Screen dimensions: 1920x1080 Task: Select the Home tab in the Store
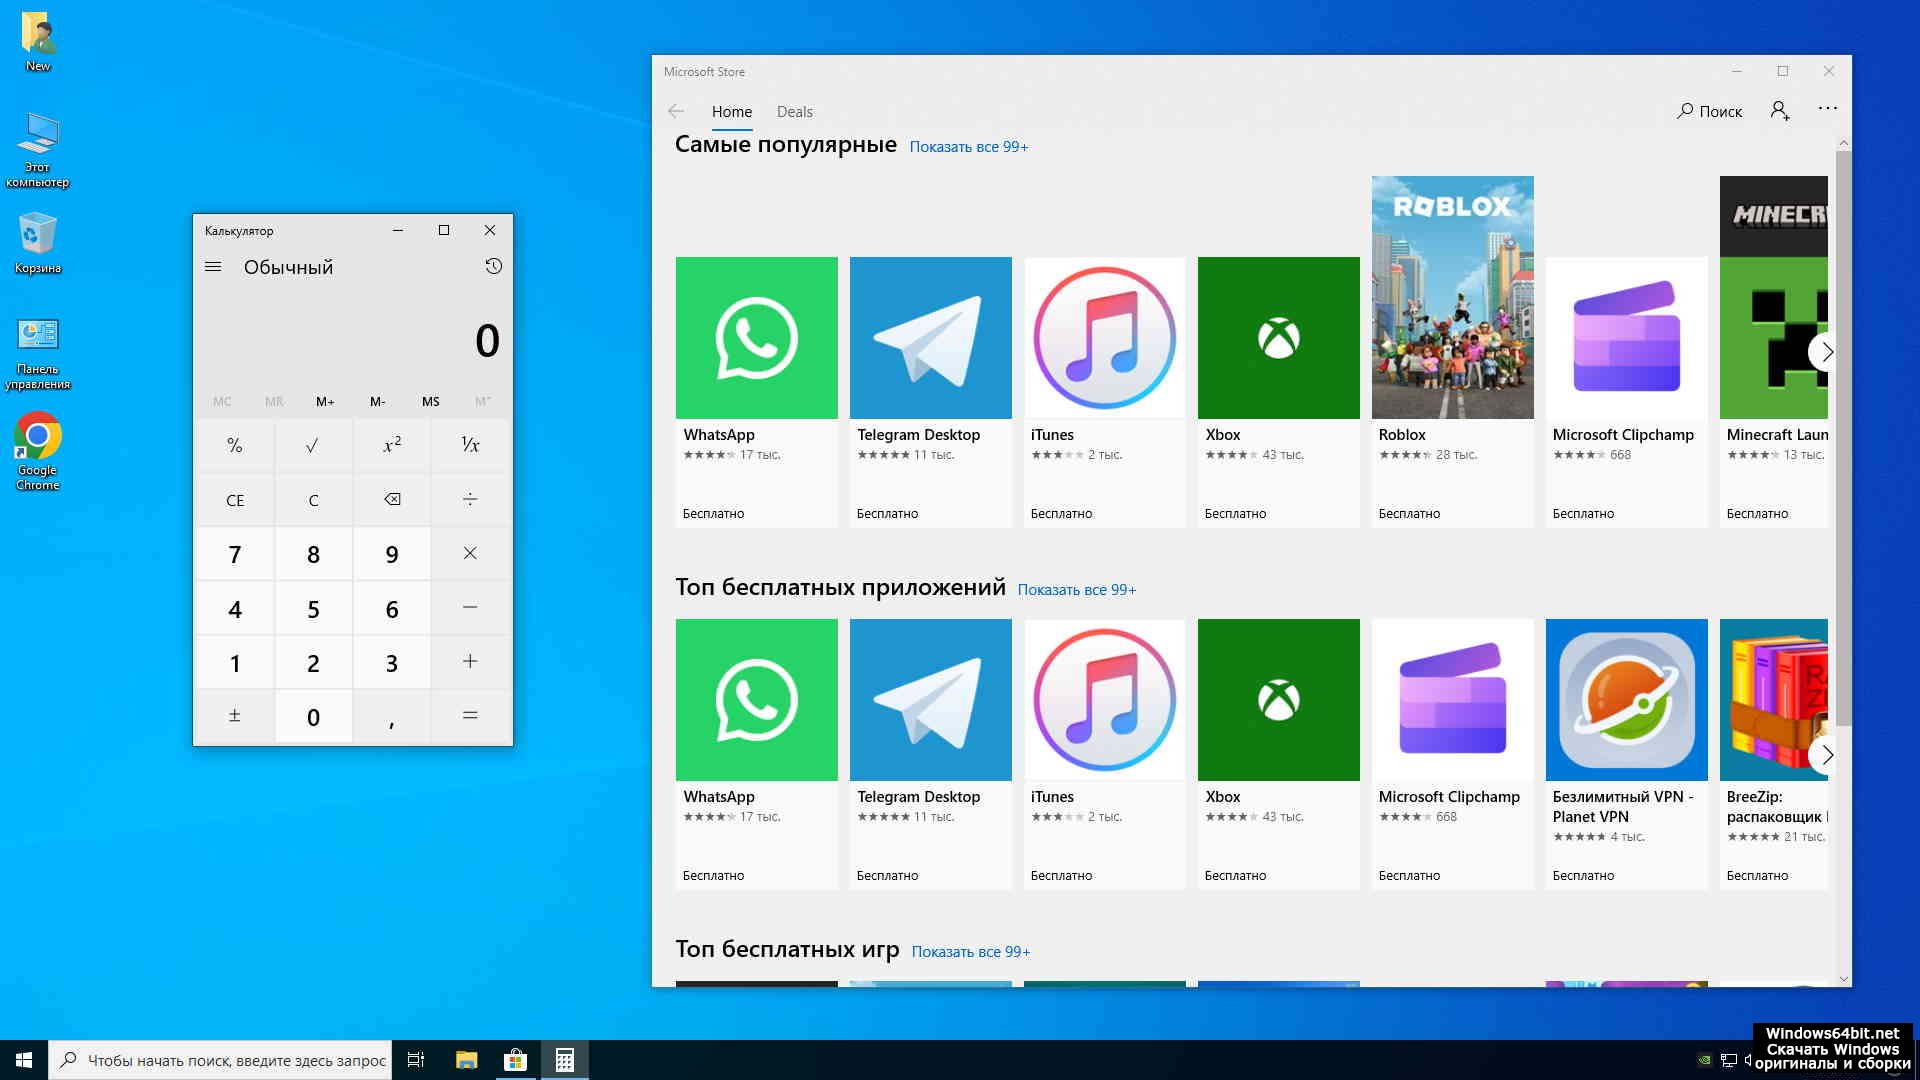point(731,112)
